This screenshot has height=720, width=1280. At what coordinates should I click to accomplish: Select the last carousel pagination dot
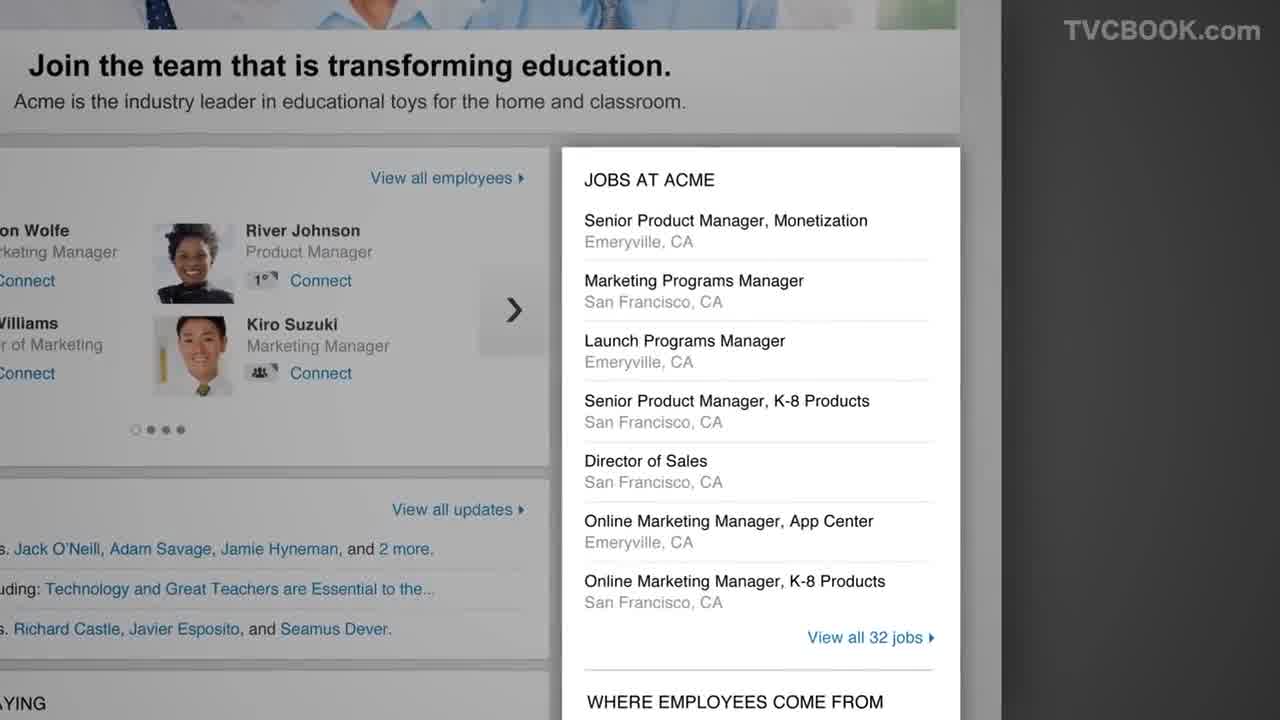[x=181, y=430]
